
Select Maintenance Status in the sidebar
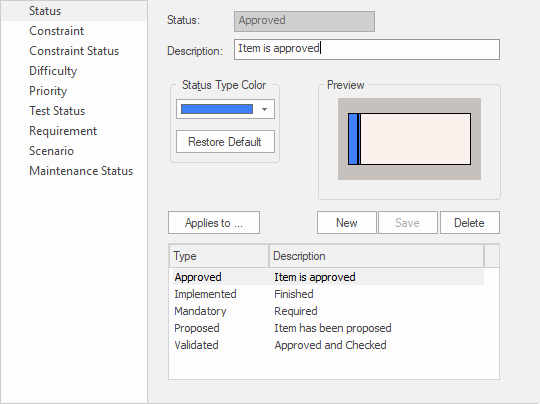(x=81, y=171)
